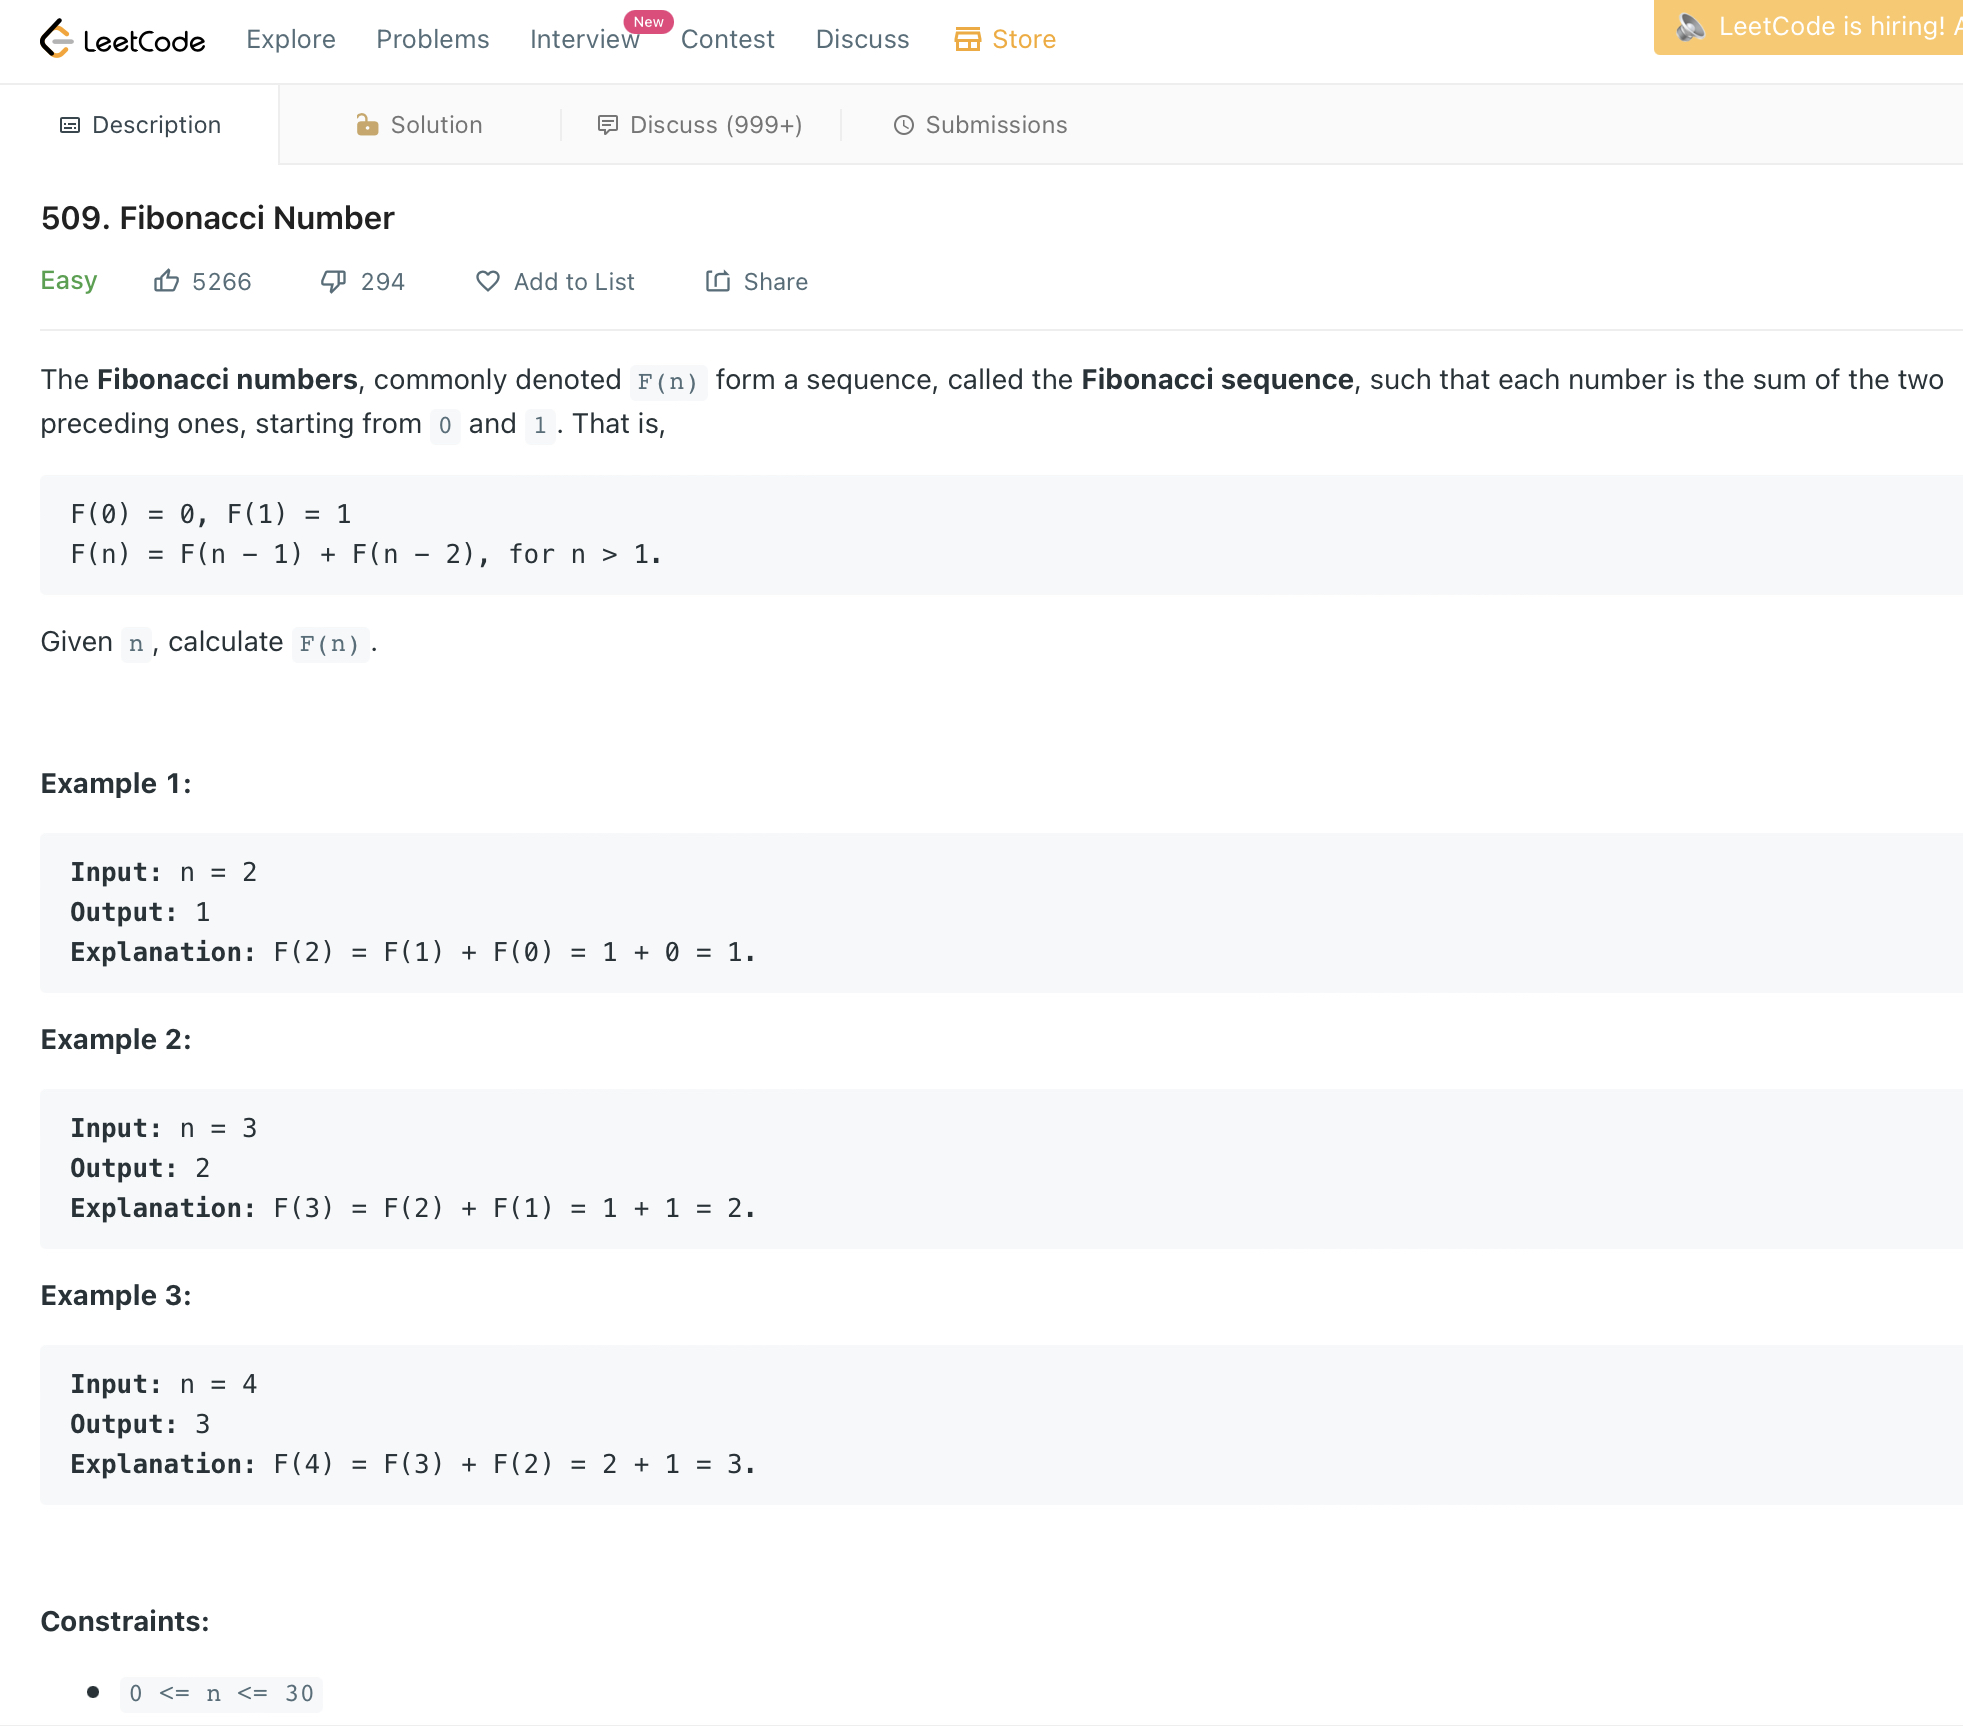The image size is (1963, 1726).
Task: Open the Discuss (999+) tab
Action: click(715, 125)
